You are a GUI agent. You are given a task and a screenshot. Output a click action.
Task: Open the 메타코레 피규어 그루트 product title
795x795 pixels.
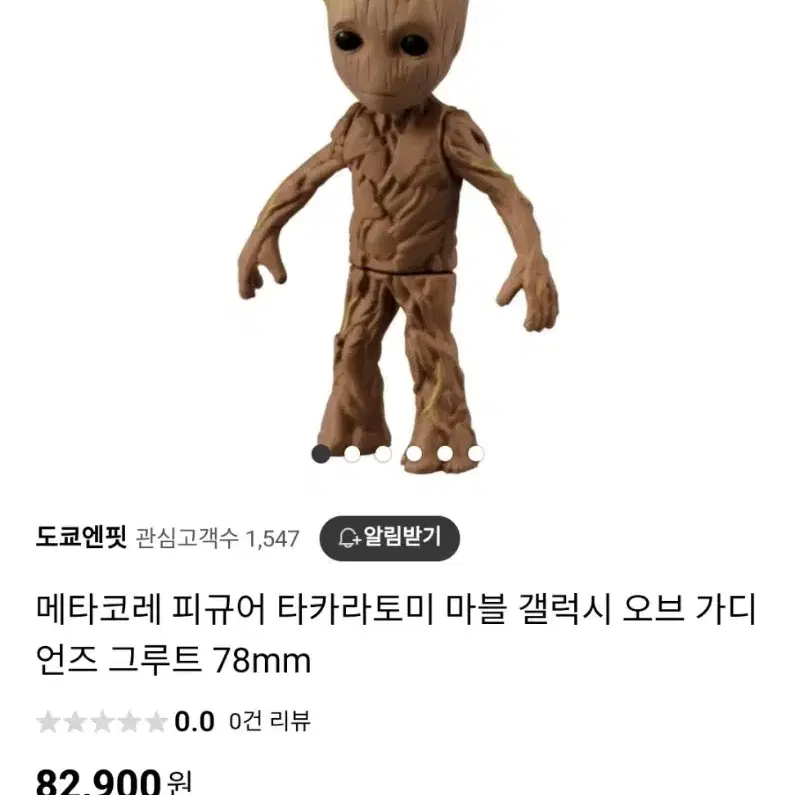[396, 635]
